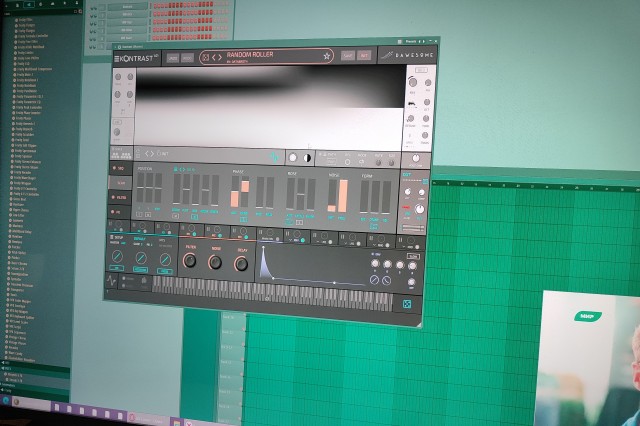Click the NOISE macro knob
640x426 pixels.
(215, 262)
